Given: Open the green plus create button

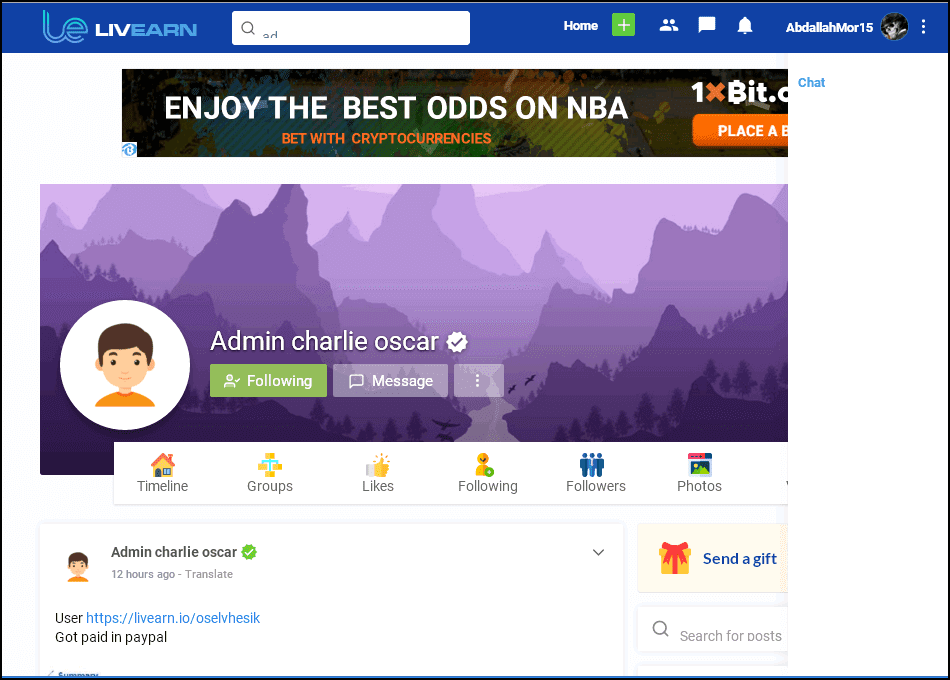Looking at the screenshot, I should [x=623, y=25].
